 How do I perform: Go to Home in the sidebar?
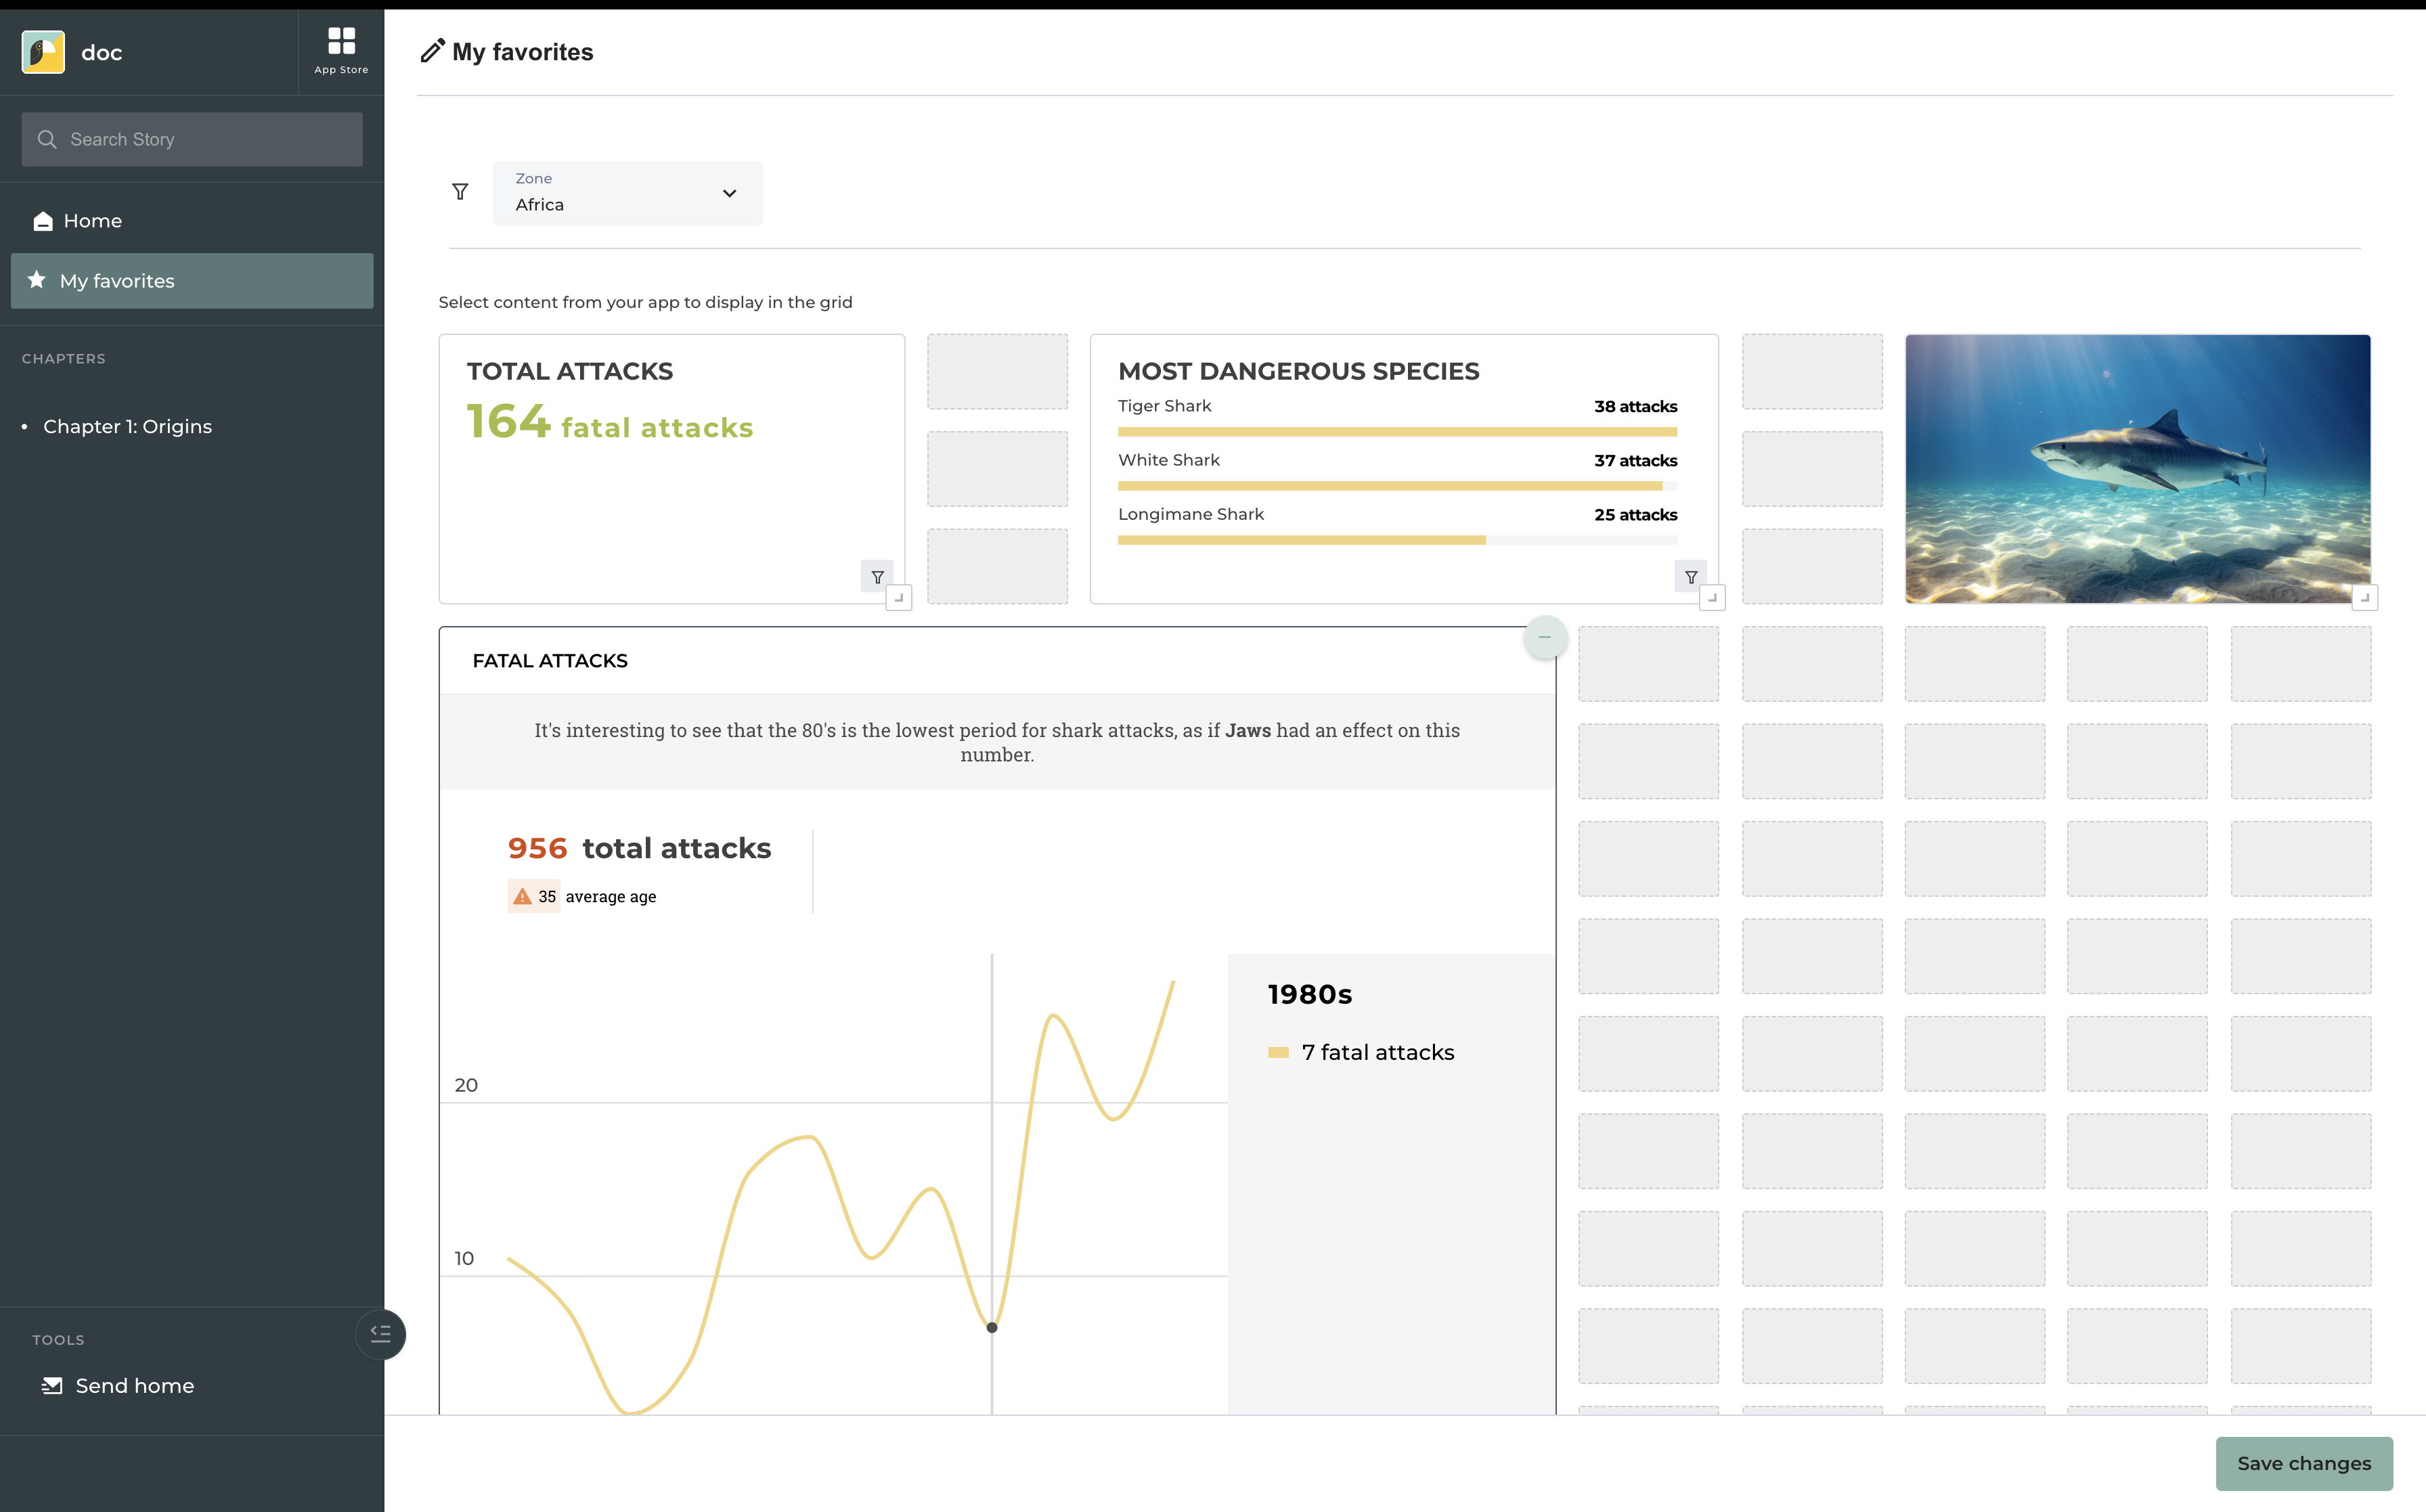tap(92, 221)
